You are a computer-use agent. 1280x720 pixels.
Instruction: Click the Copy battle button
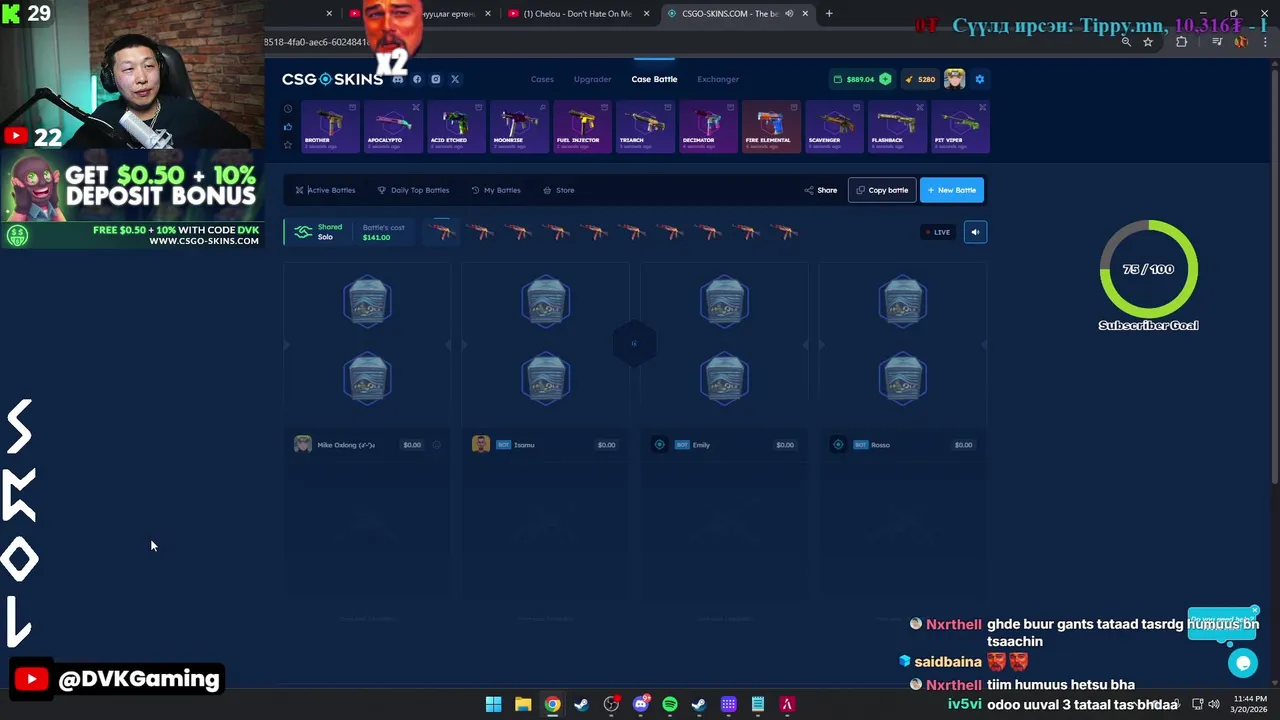tap(882, 190)
